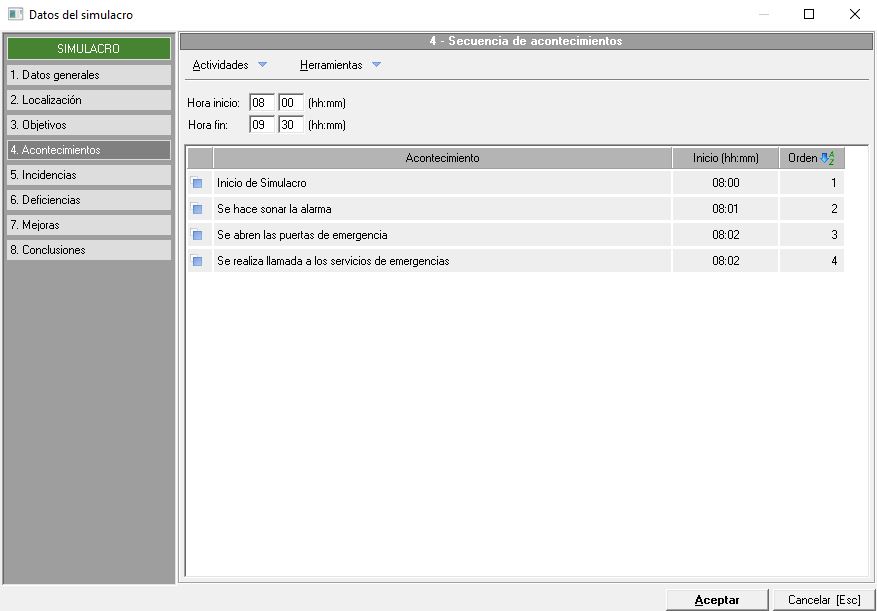Open the 8. Conclusiones section
This screenshot has height=611, width=877.
pos(88,250)
